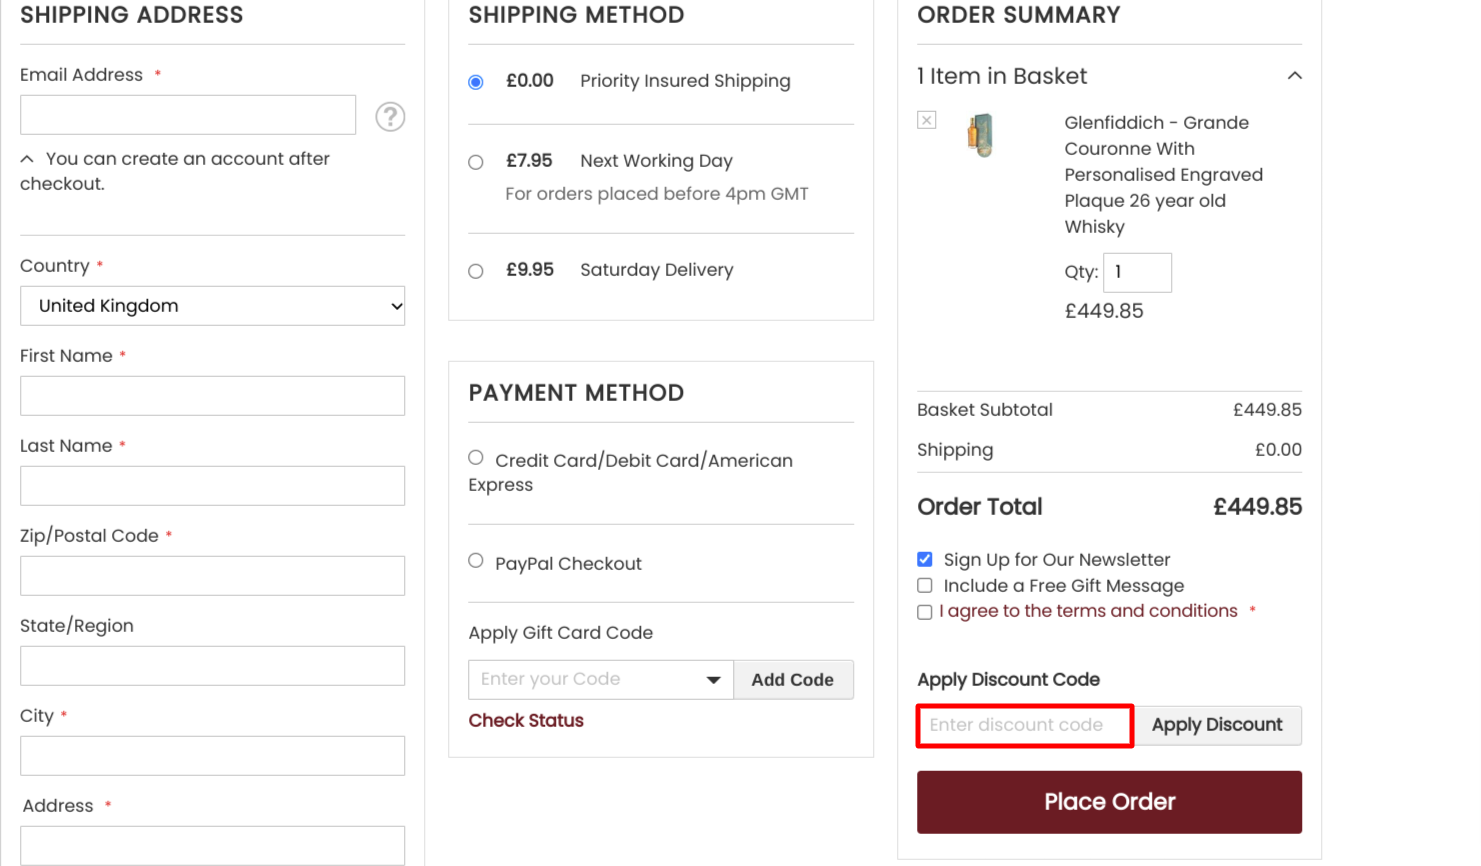Screen dimensions: 1481x866
Task: Open the Country selection dropdown
Action: click(x=212, y=306)
